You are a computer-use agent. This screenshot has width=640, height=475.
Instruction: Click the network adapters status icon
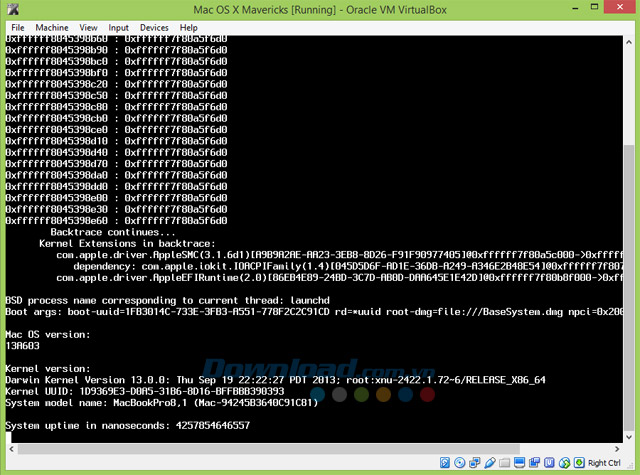pos(475,462)
